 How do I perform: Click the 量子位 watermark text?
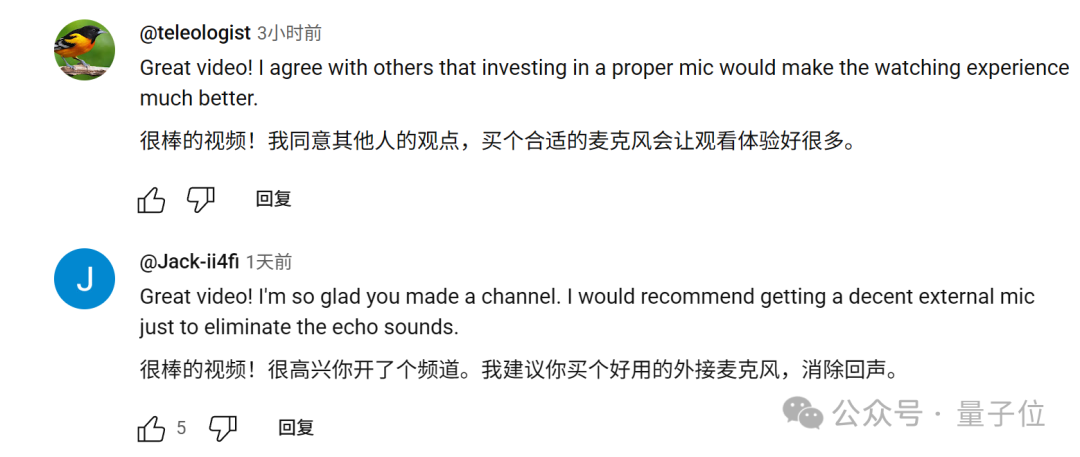[1001, 414]
